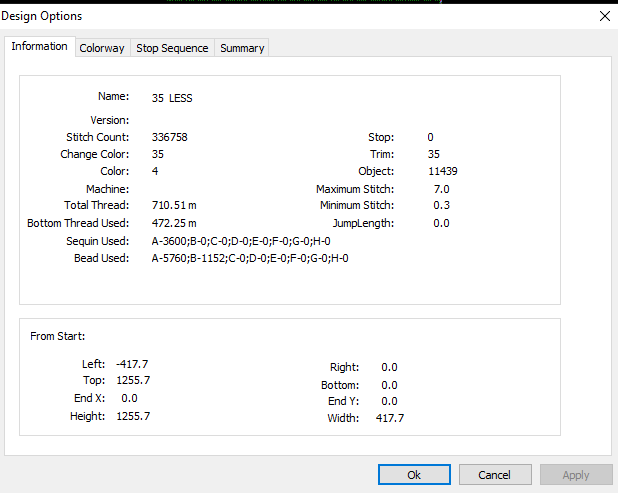Click the End X value 0.0
This screenshot has width=618, height=493.
tap(129, 398)
